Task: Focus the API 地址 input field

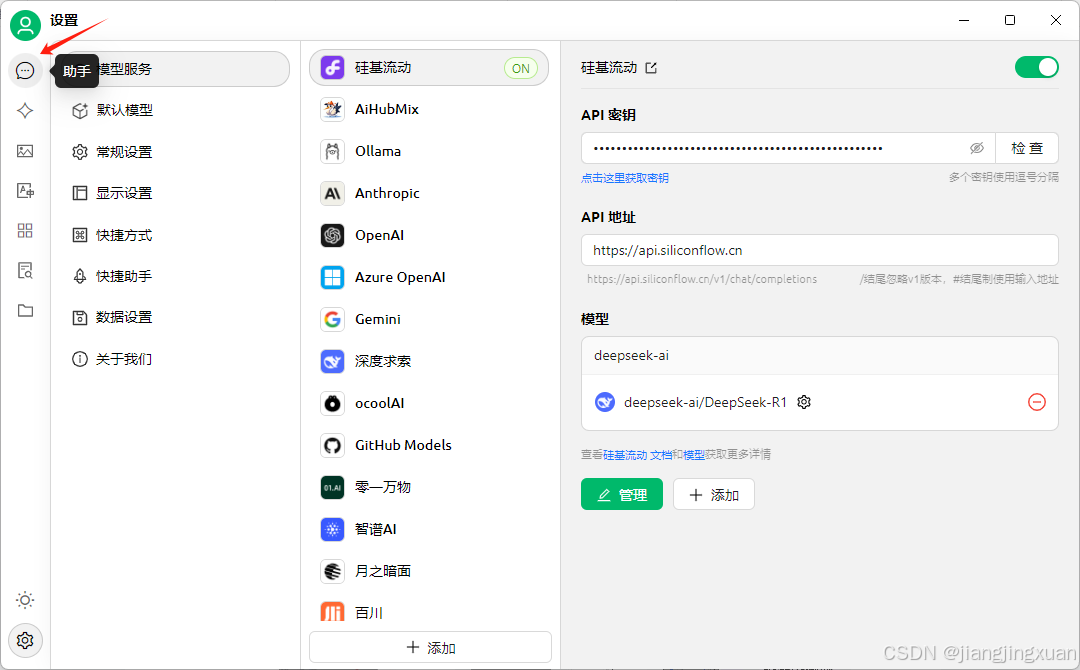Action: click(820, 250)
